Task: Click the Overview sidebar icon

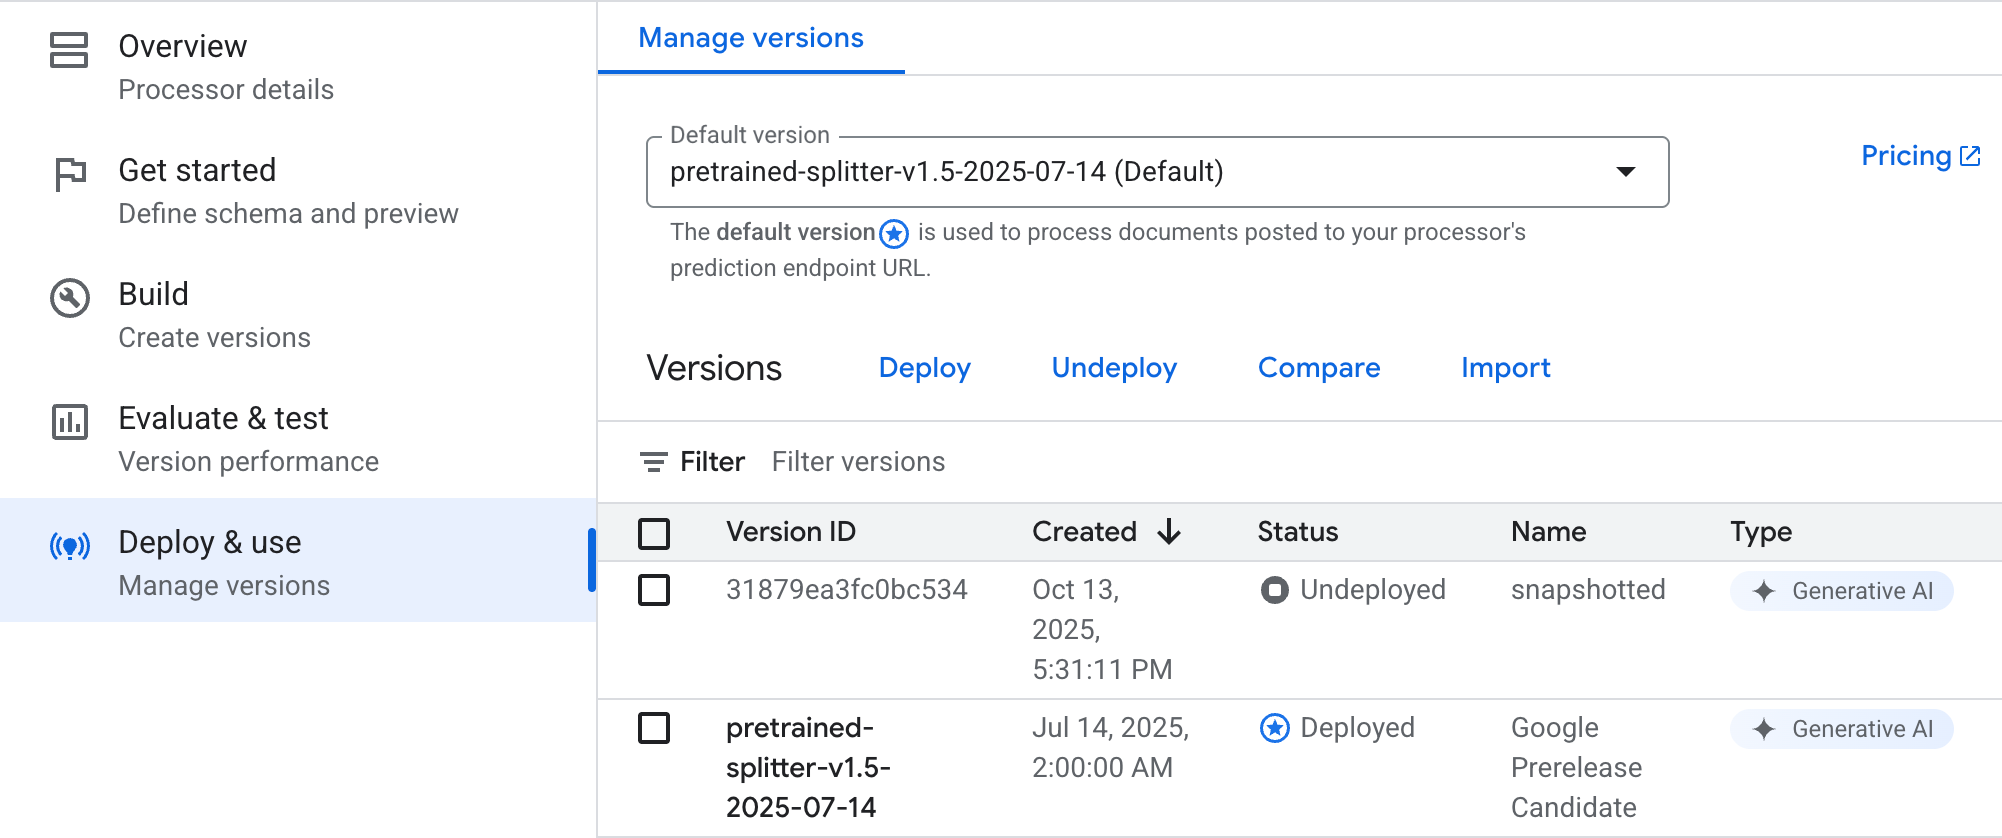Action: (69, 50)
